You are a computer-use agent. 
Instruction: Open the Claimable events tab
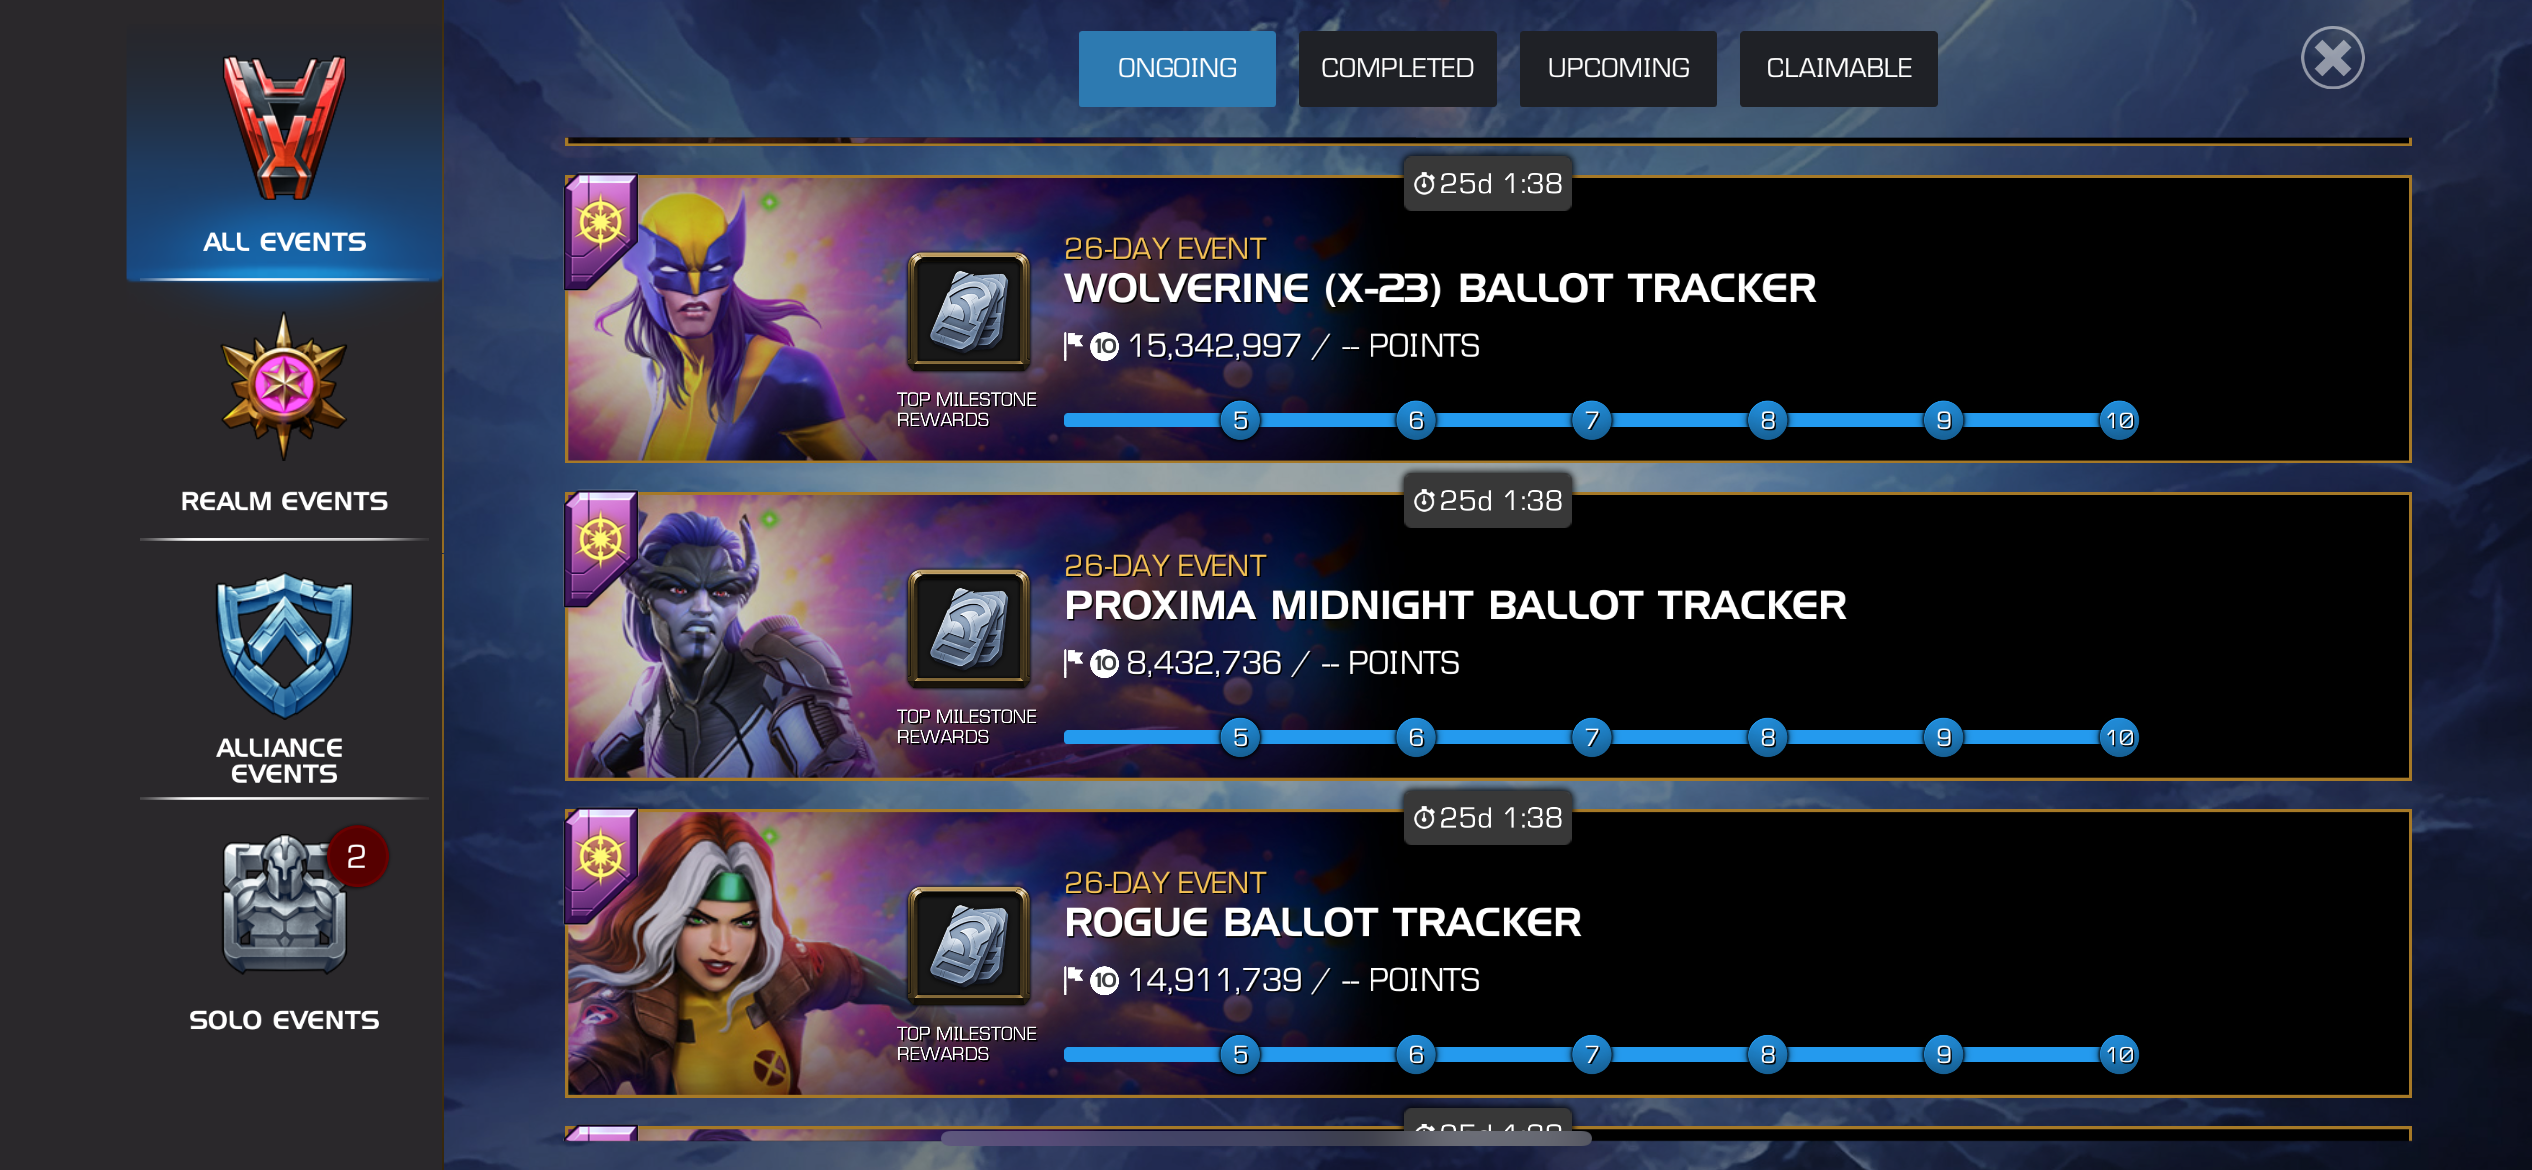pyautogui.click(x=1838, y=68)
